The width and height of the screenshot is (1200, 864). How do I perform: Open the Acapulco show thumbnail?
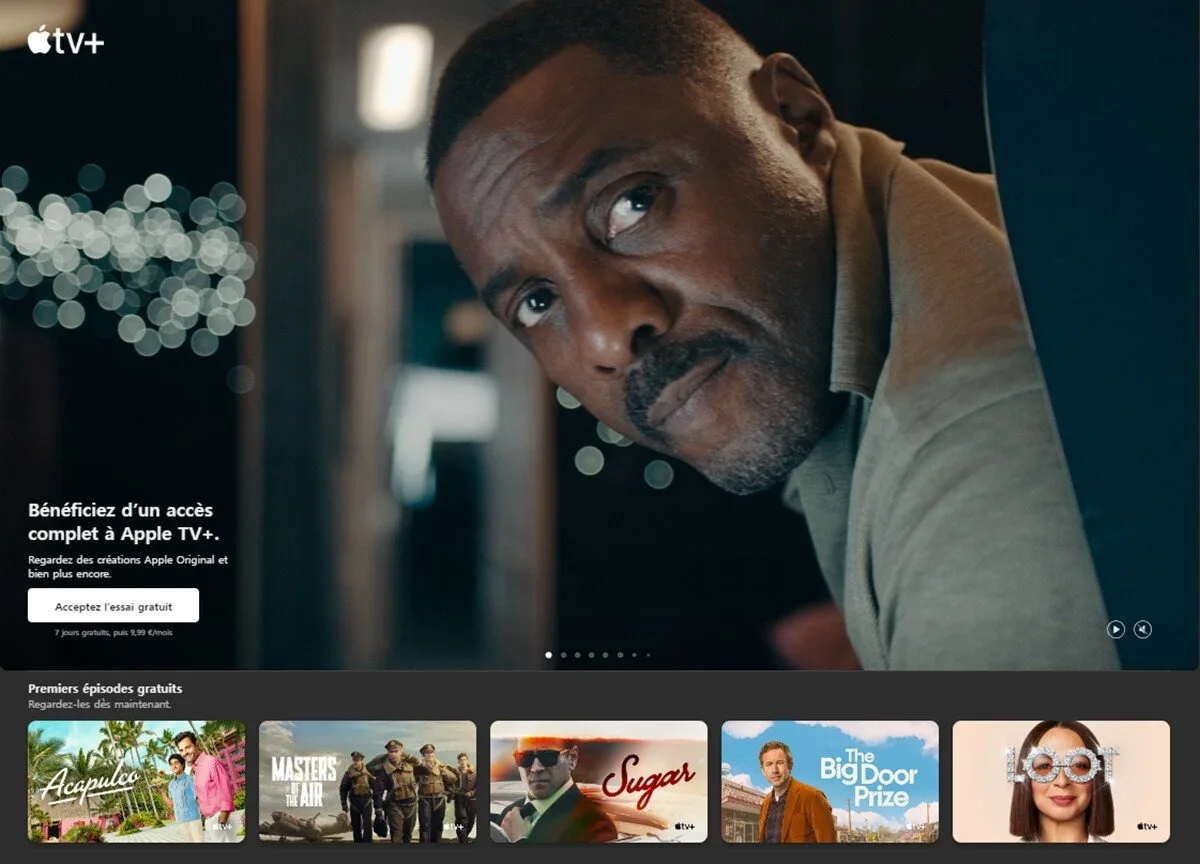click(x=136, y=781)
